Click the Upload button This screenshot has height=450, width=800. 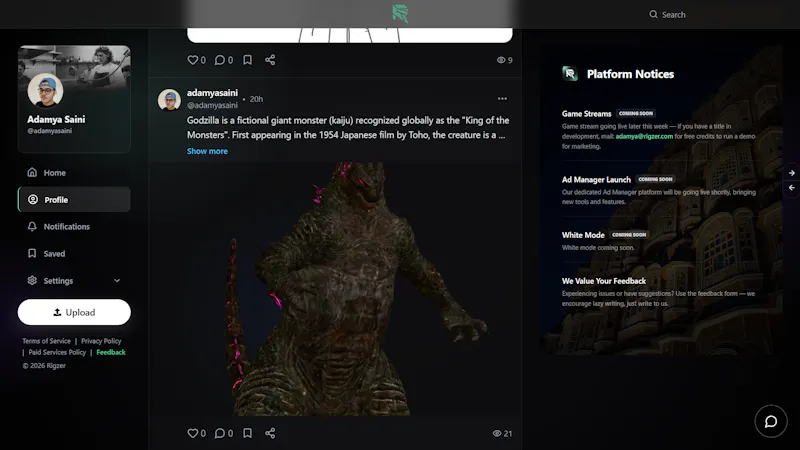pyautogui.click(x=74, y=312)
